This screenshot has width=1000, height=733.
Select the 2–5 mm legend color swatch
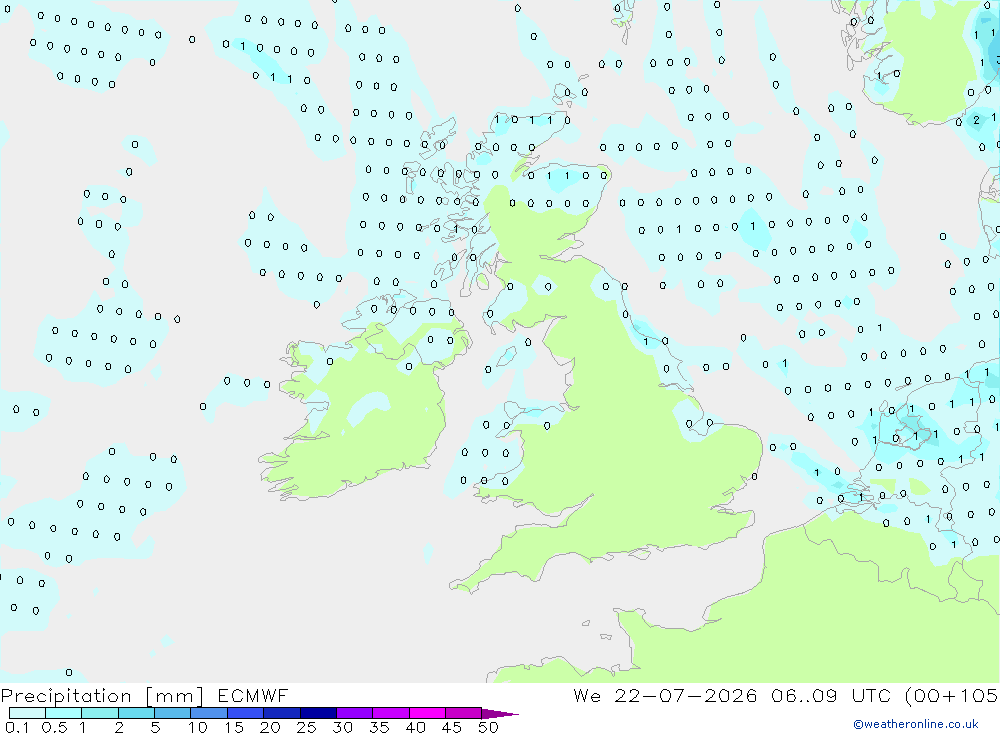coord(136,713)
